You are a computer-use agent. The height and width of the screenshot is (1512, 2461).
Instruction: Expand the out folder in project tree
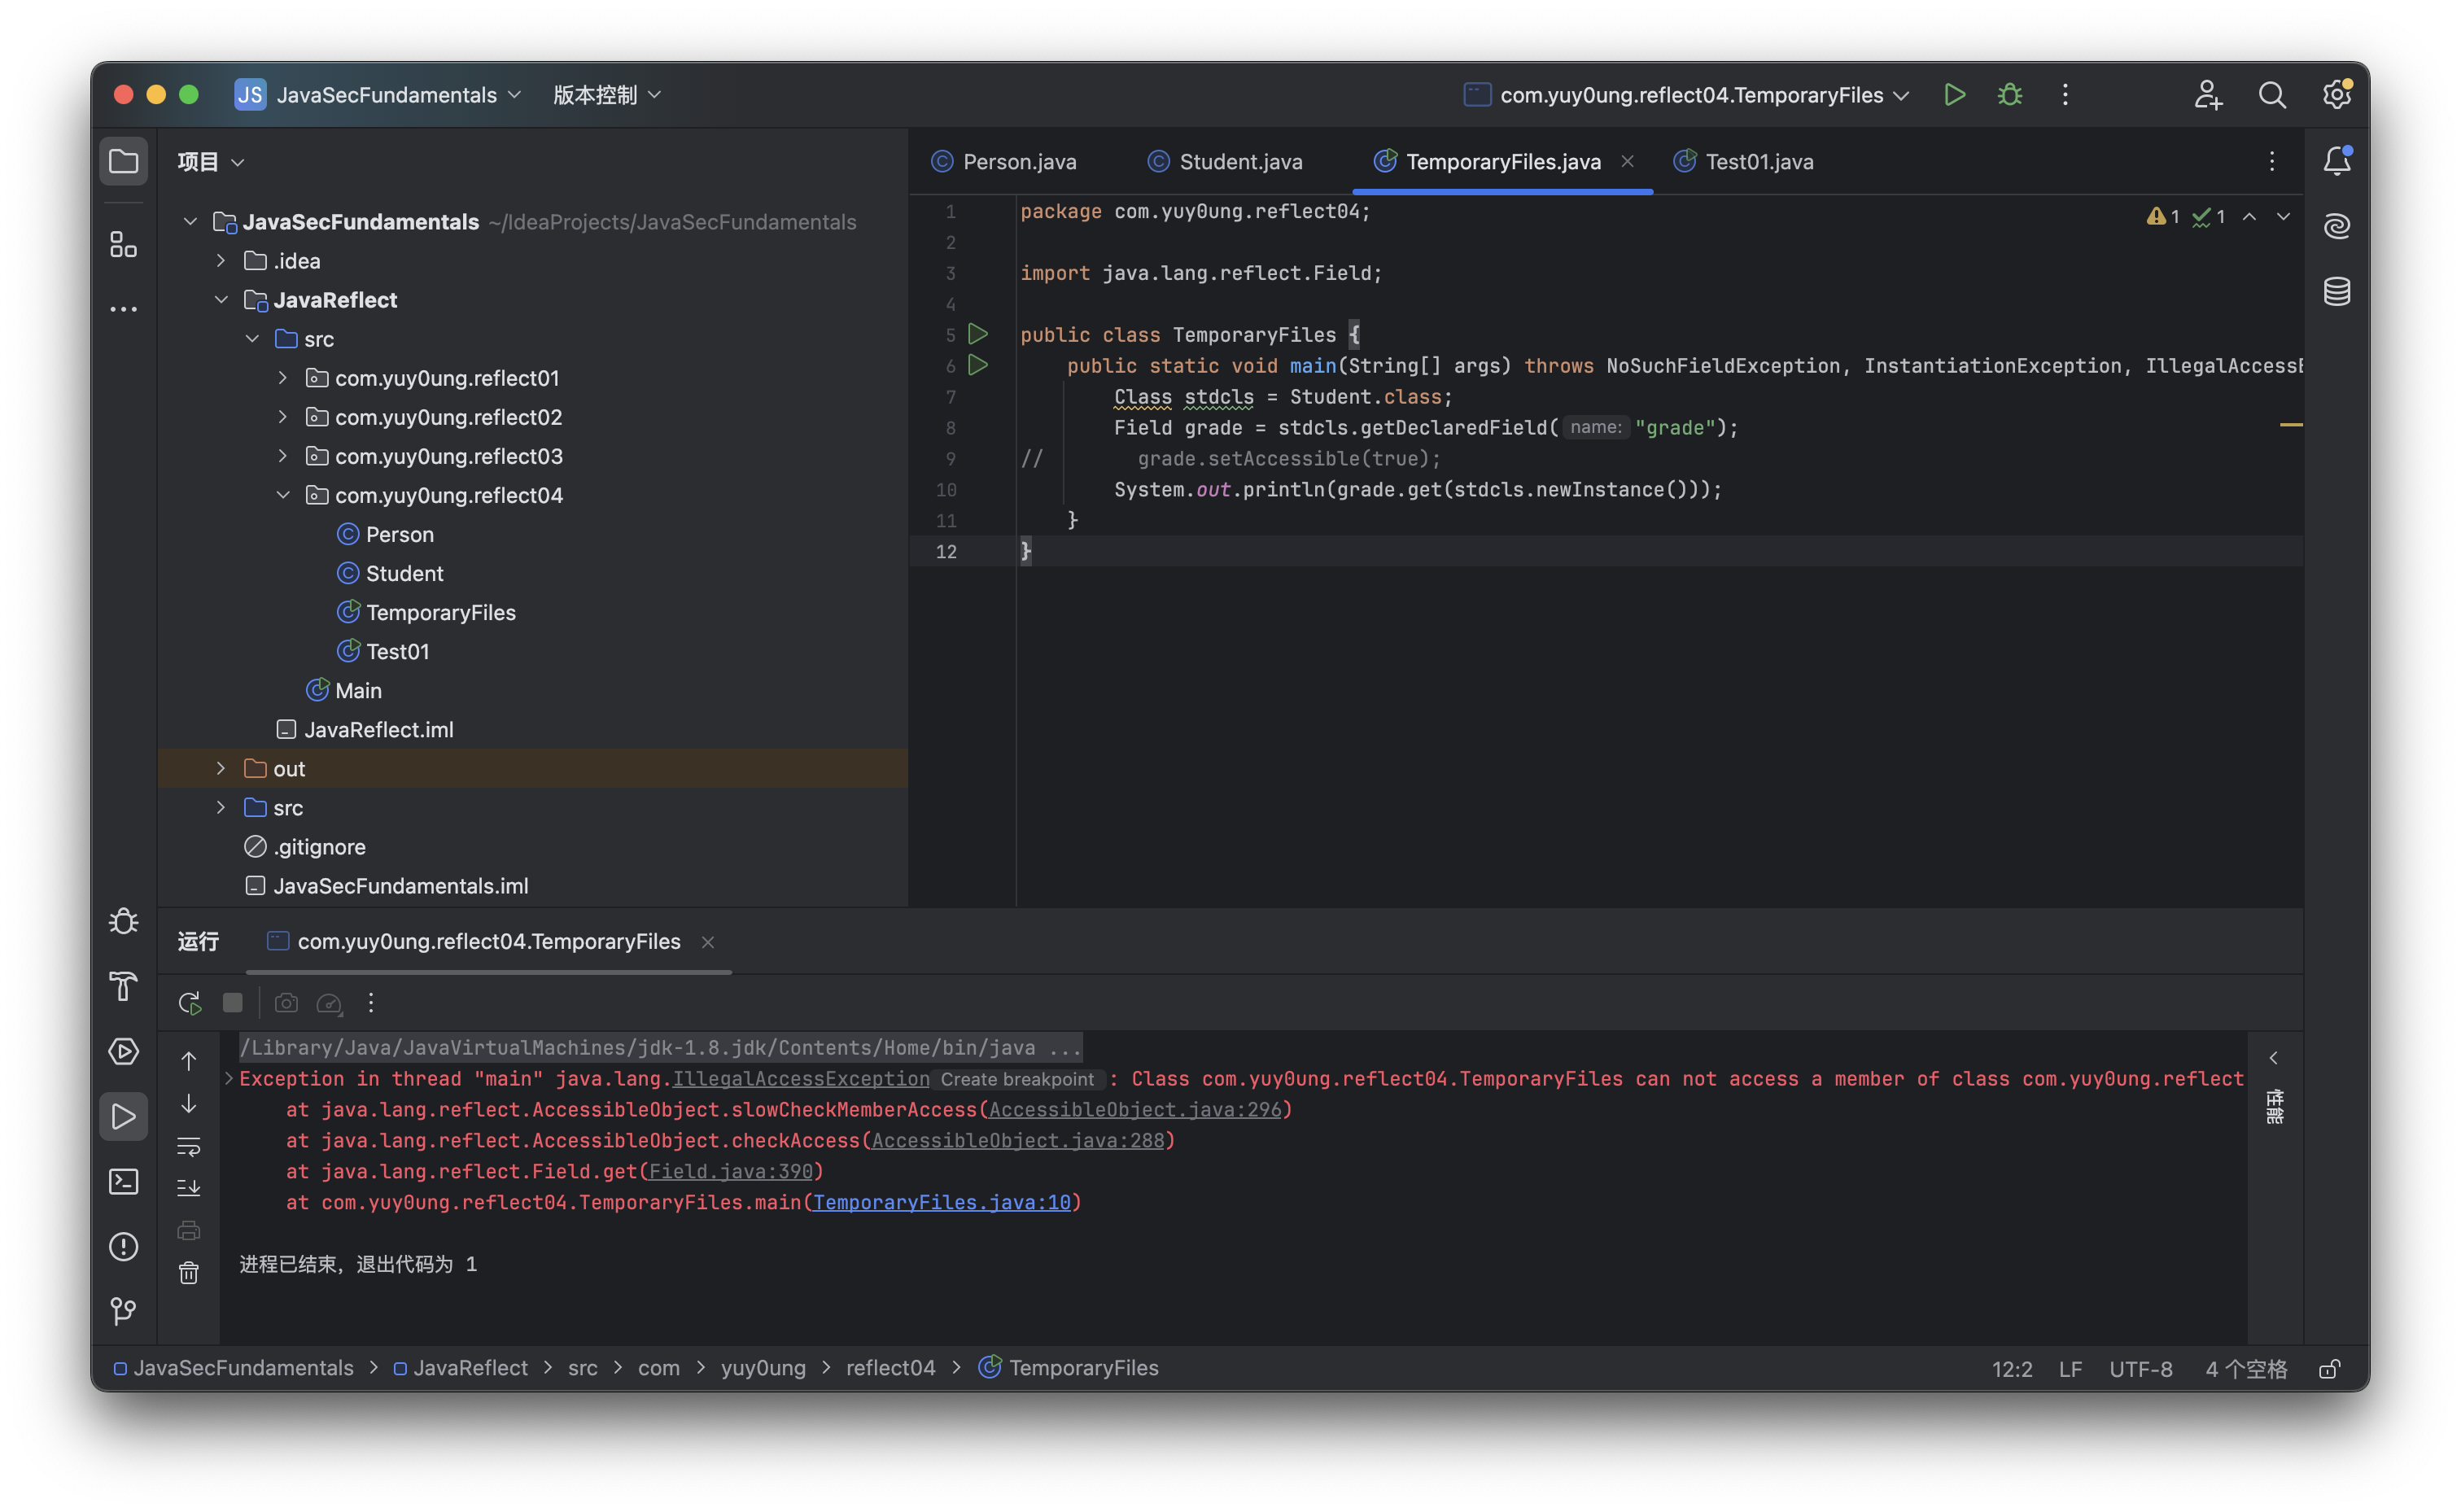[x=221, y=769]
